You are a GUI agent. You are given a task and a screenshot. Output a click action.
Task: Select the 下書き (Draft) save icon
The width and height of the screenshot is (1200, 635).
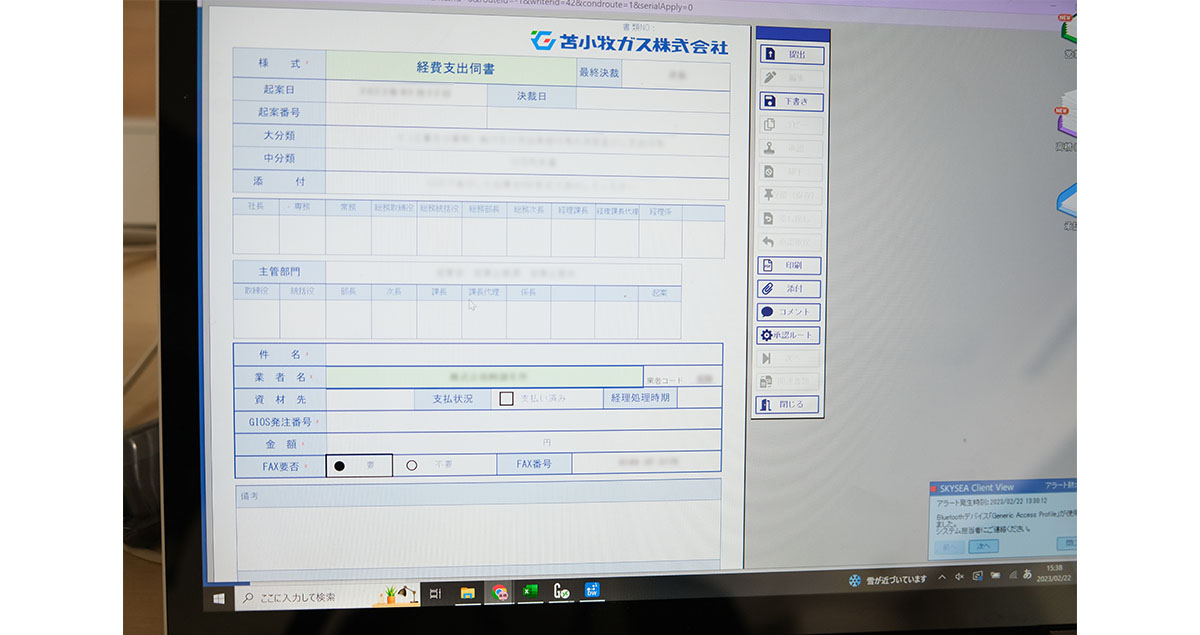[x=790, y=101]
